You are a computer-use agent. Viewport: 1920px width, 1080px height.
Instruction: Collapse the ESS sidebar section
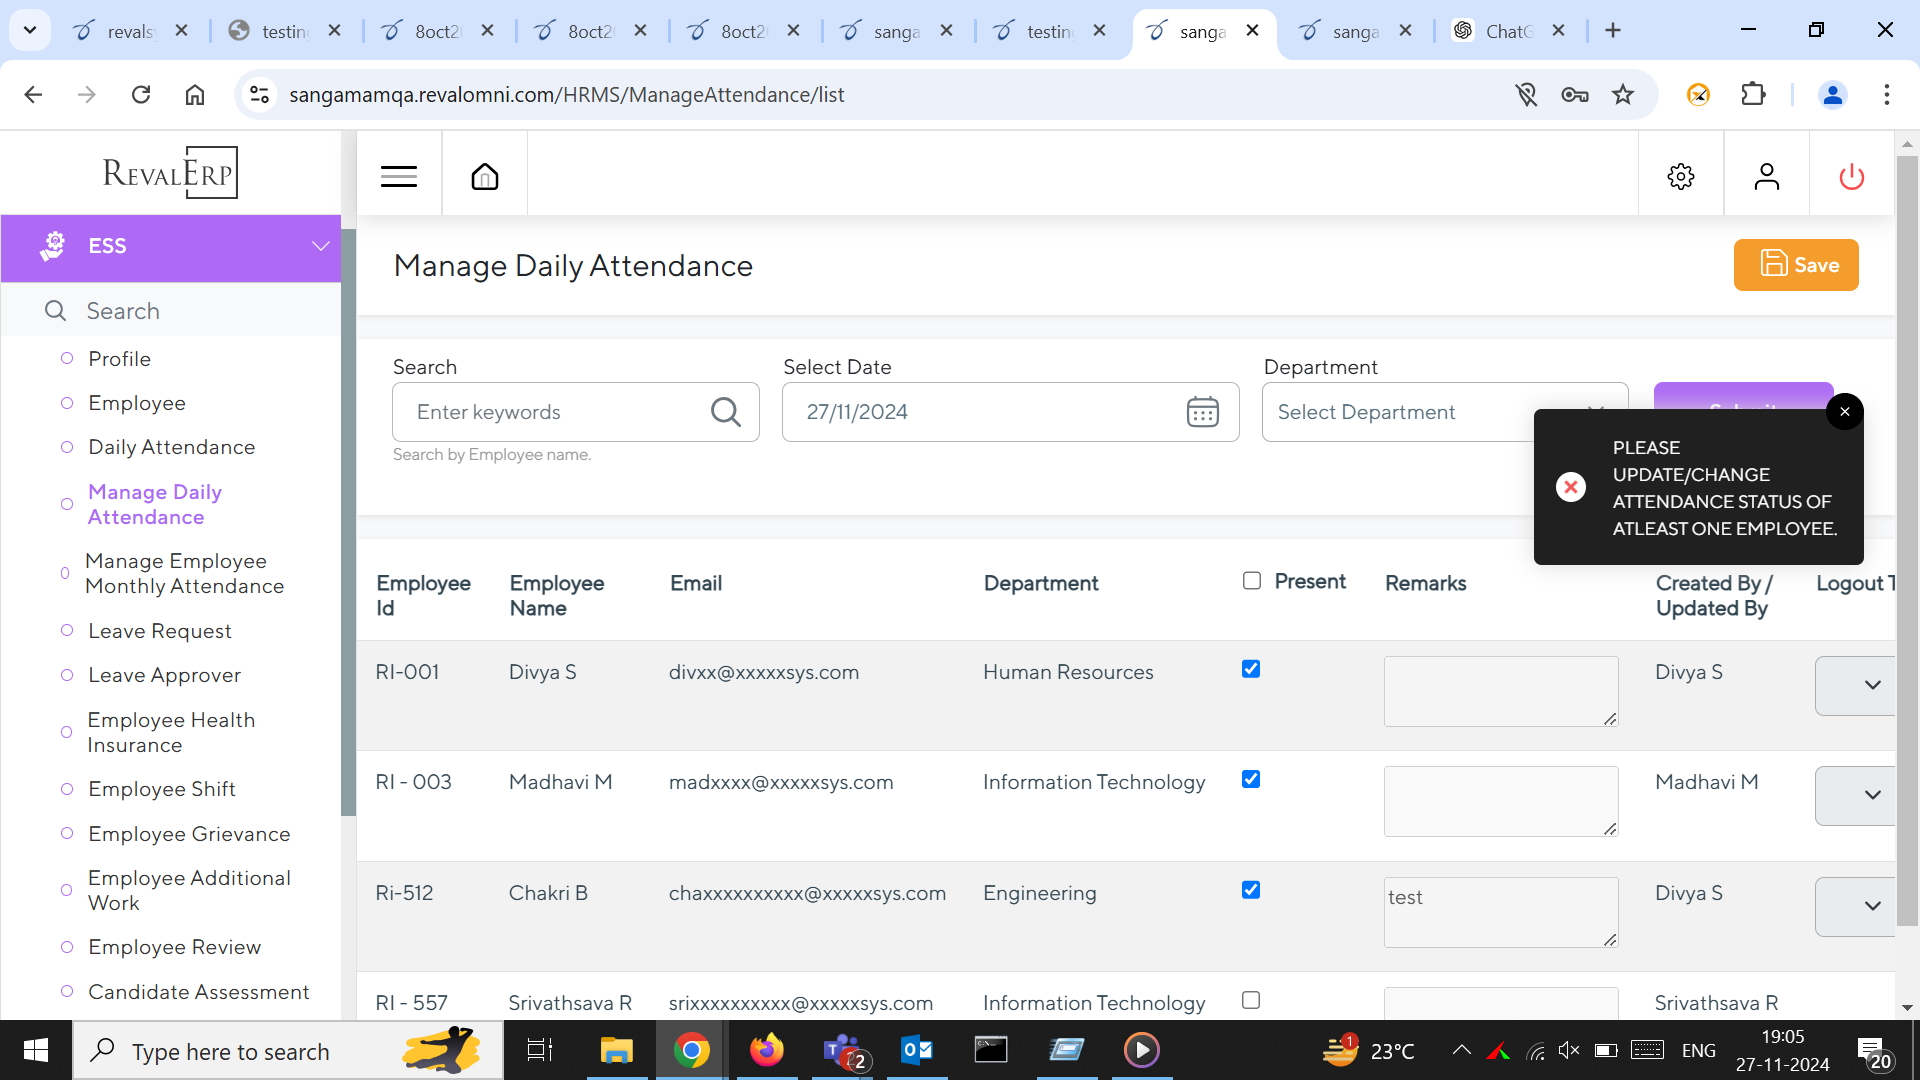pyautogui.click(x=320, y=246)
